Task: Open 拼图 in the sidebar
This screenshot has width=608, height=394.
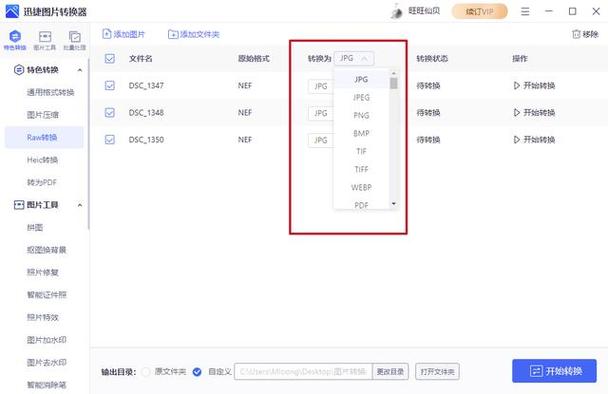Action: tap(35, 227)
